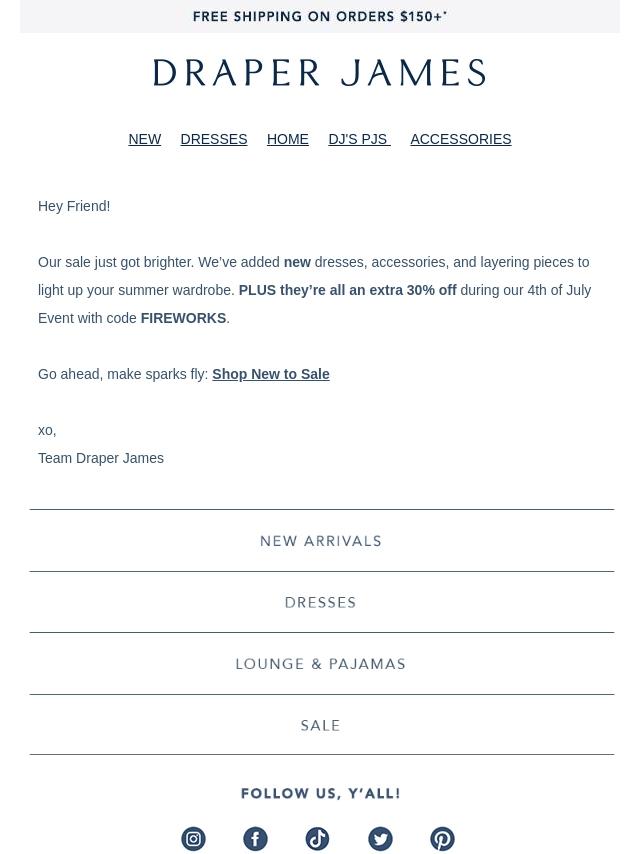Image resolution: width=640 pixels, height=854 pixels.
Task: Select HOME in top navigation
Action: point(288,139)
